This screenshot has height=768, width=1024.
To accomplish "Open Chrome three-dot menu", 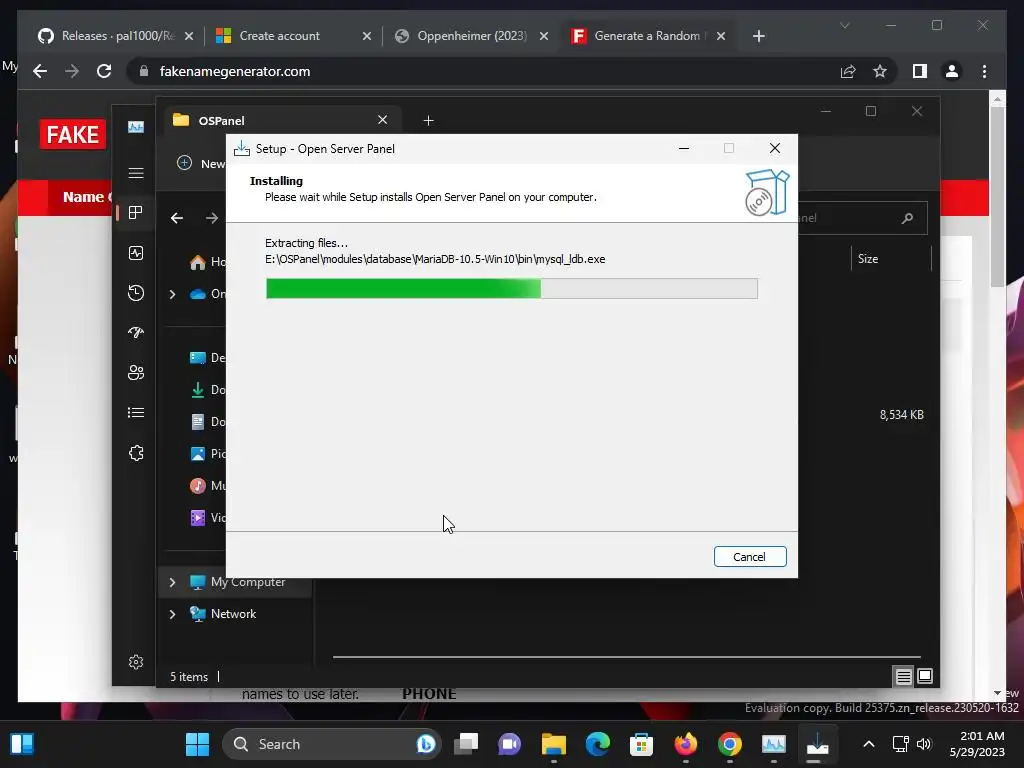I will click(x=984, y=71).
